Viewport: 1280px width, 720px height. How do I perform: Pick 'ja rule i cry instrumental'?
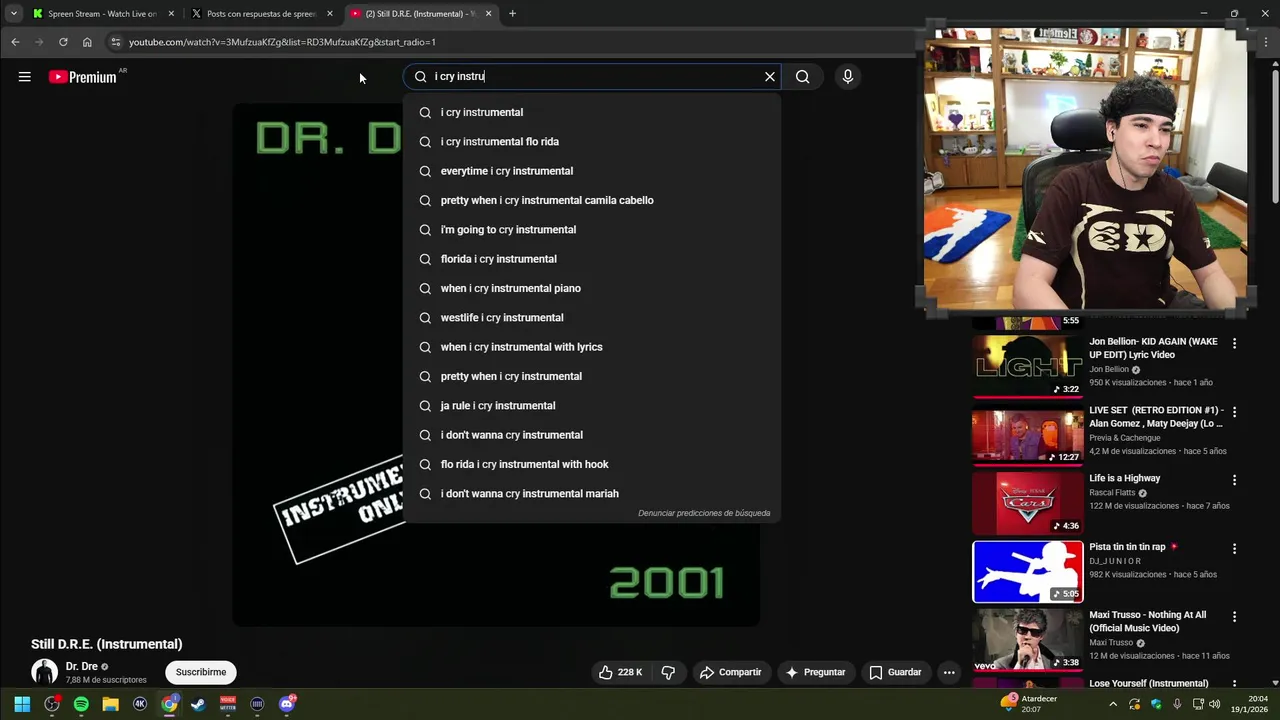[592, 406]
